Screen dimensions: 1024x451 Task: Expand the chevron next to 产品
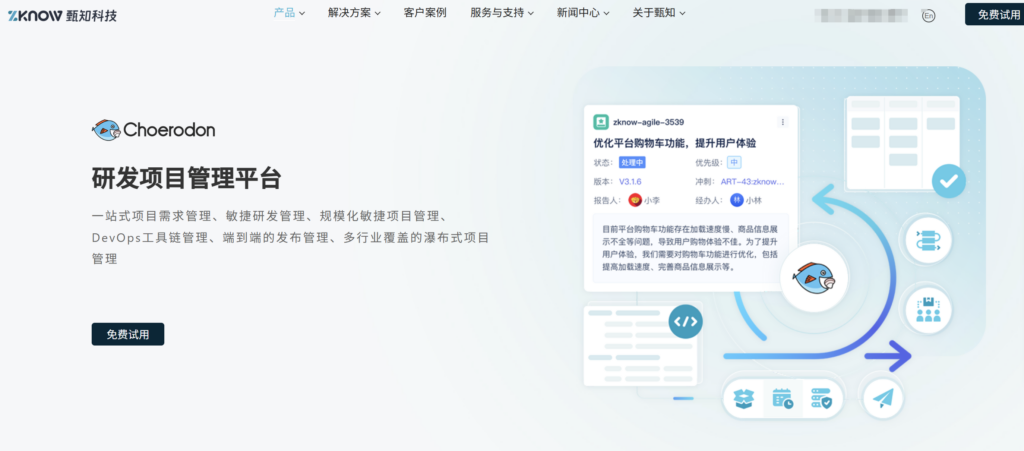[x=302, y=13]
